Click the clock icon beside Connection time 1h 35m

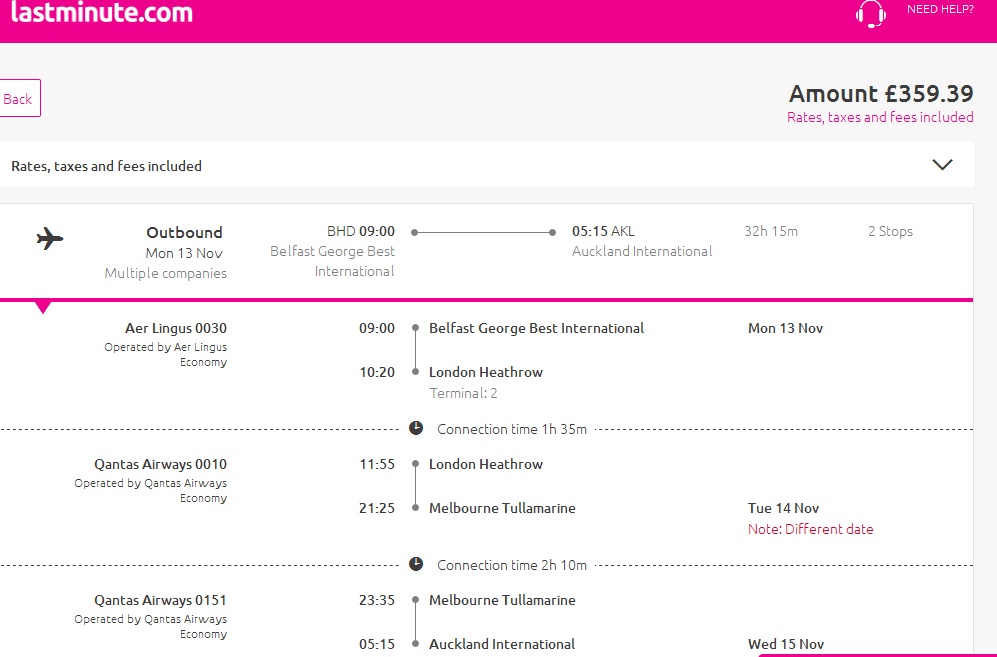pos(416,428)
